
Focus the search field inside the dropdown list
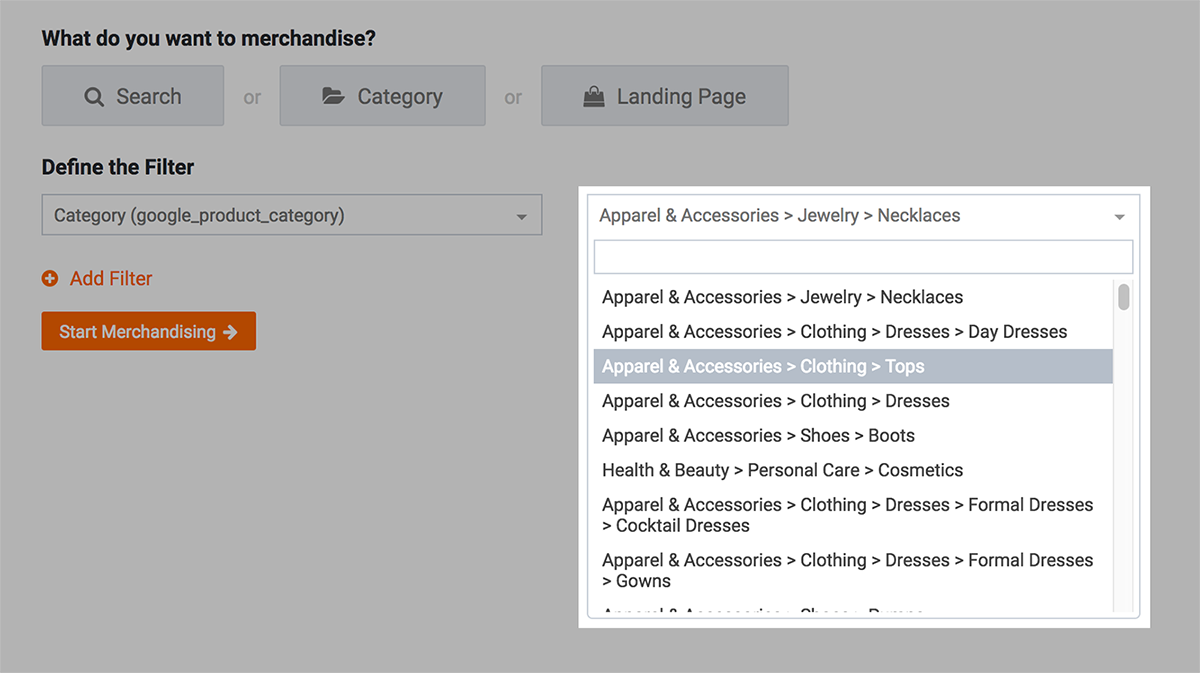(x=862, y=257)
